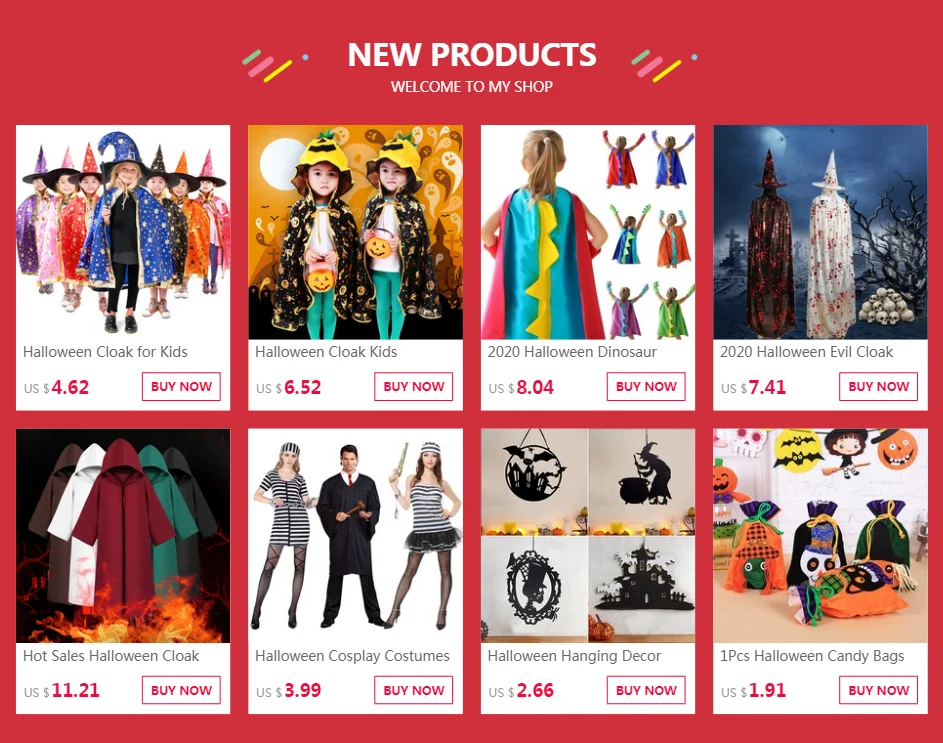The height and width of the screenshot is (743, 943).
Task: Open the pumpkin-hat kids cloak image
Action: (x=355, y=232)
